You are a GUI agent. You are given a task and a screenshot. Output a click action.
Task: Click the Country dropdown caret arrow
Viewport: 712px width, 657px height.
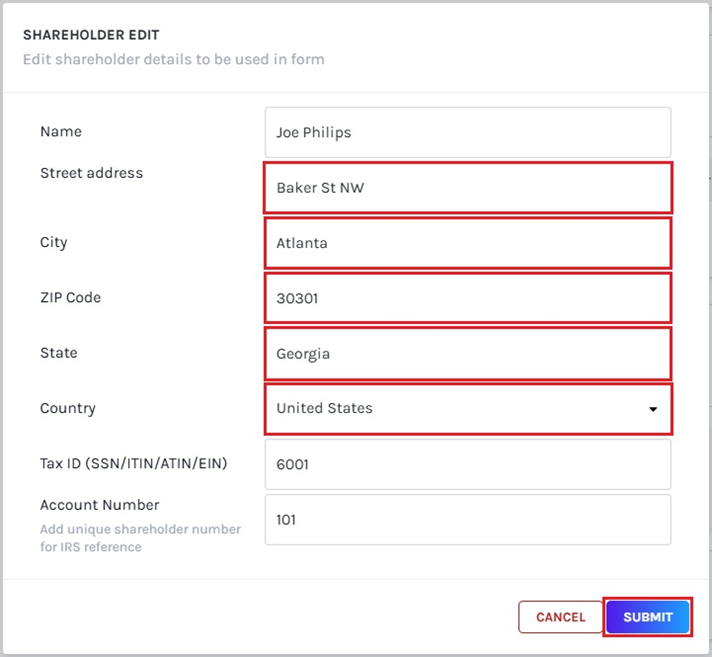point(653,409)
